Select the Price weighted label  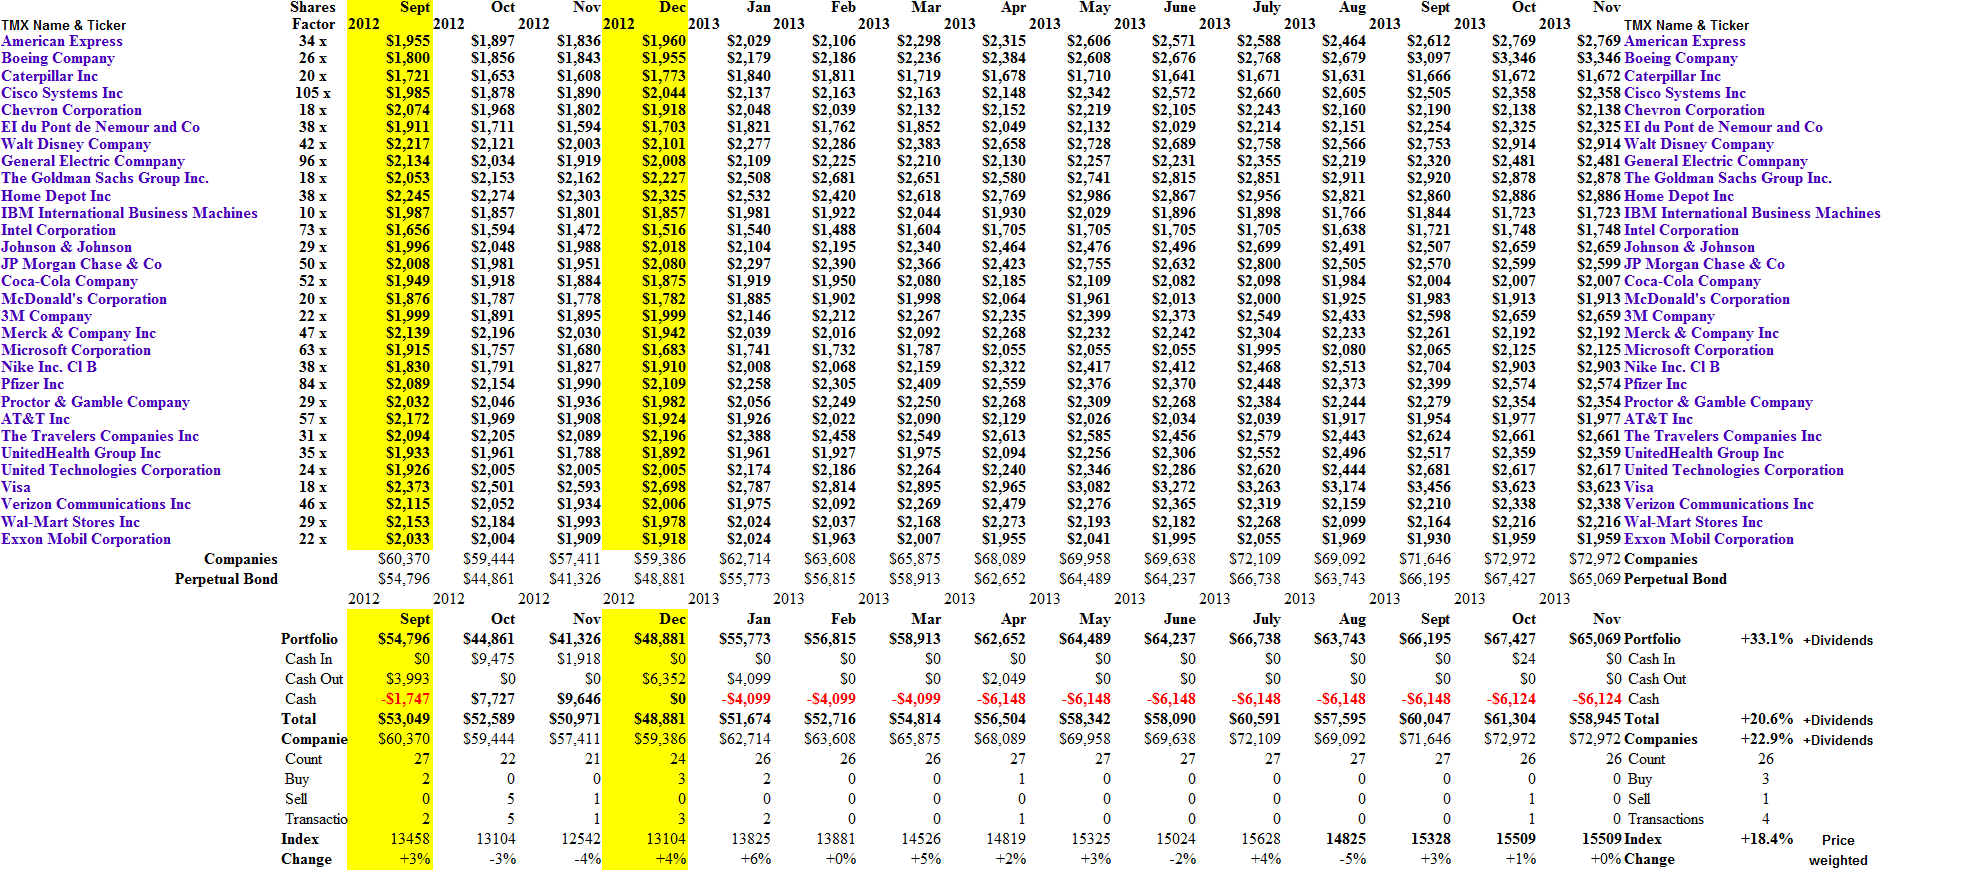1837,850
